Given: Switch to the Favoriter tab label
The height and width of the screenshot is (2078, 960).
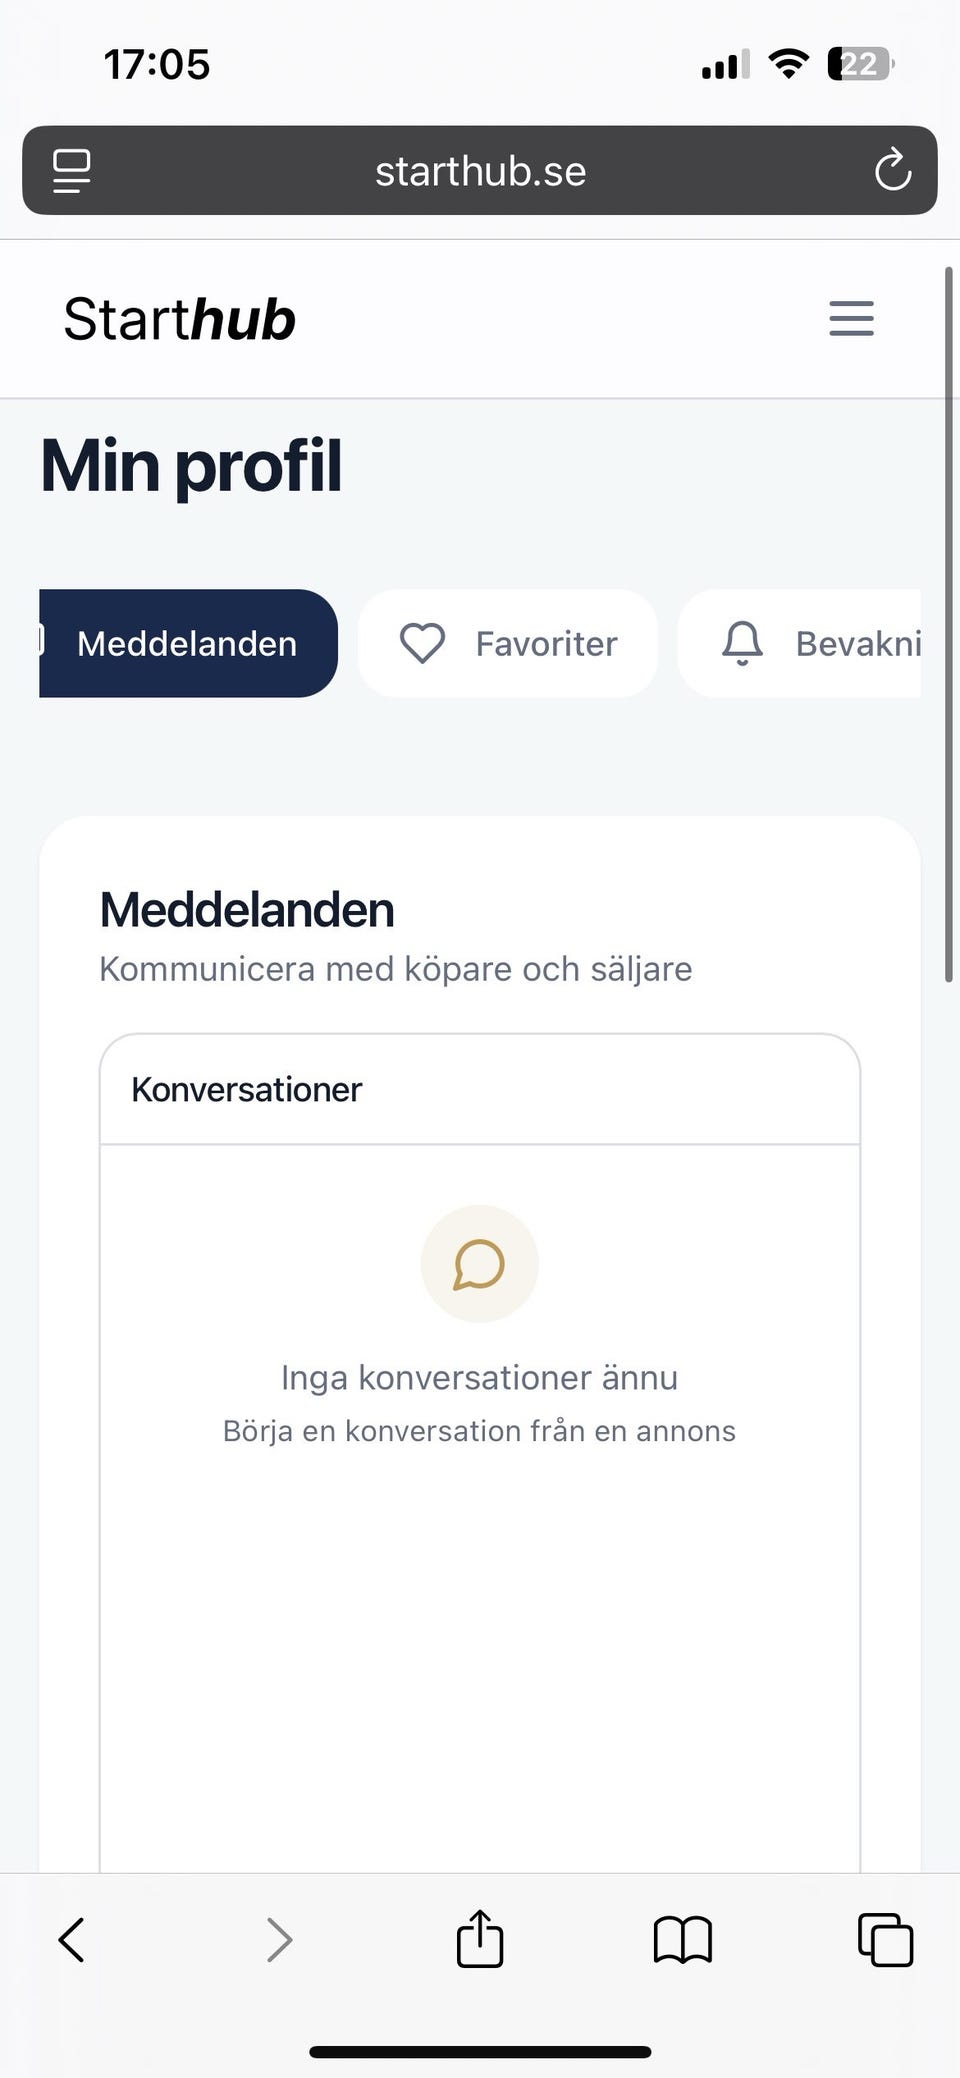Looking at the screenshot, I should [546, 644].
